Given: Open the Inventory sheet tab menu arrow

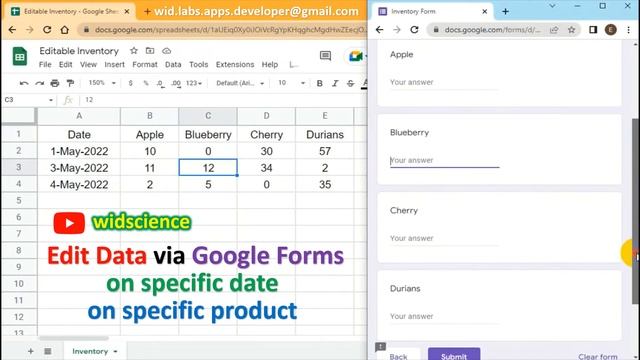Looking at the screenshot, I should coord(116,351).
